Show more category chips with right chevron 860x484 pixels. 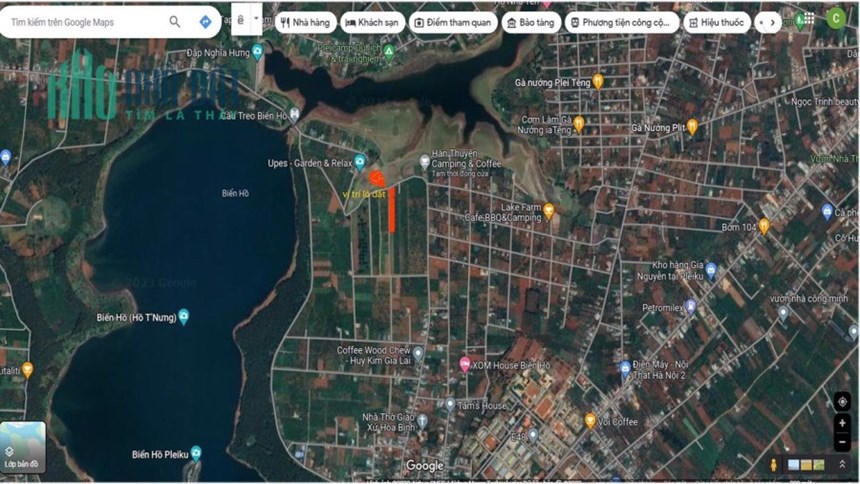coord(772,22)
